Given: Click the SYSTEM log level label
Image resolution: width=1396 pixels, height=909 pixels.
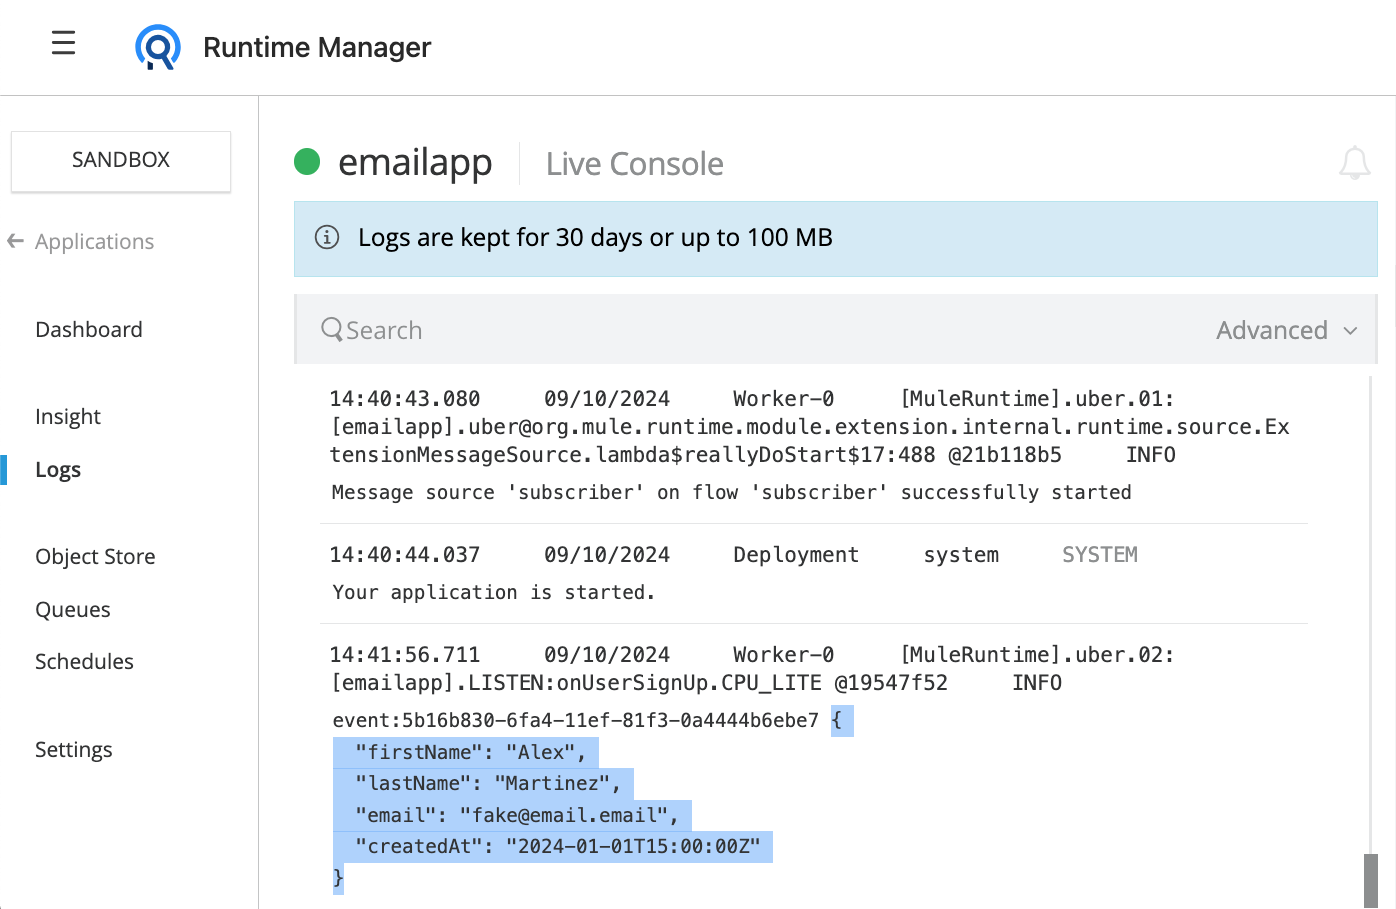Looking at the screenshot, I should click(x=1100, y=555).
